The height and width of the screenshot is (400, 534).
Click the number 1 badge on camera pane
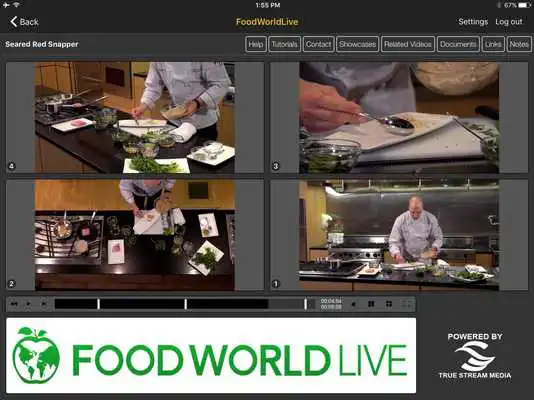coord(276,284)
